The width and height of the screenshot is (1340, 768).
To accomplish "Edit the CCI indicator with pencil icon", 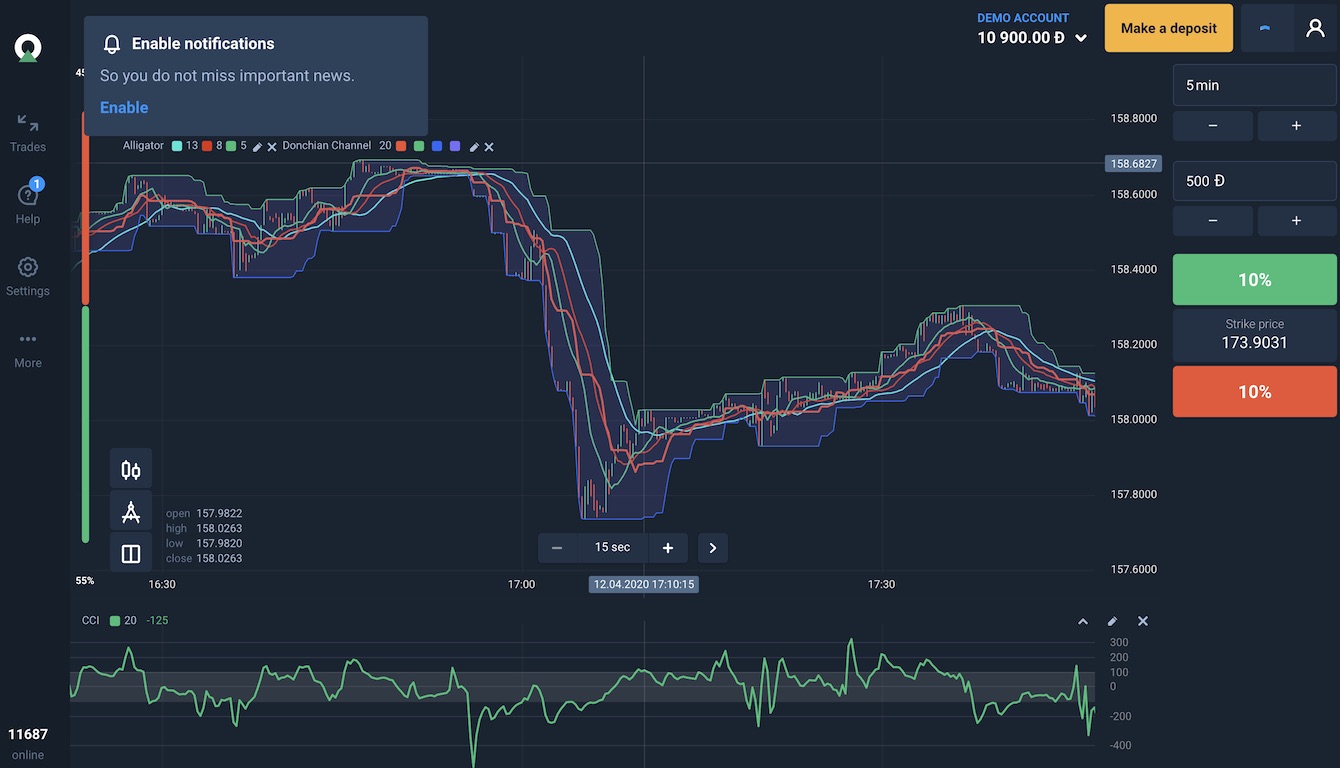I will pyautogui.click(x=1112, y=621).
